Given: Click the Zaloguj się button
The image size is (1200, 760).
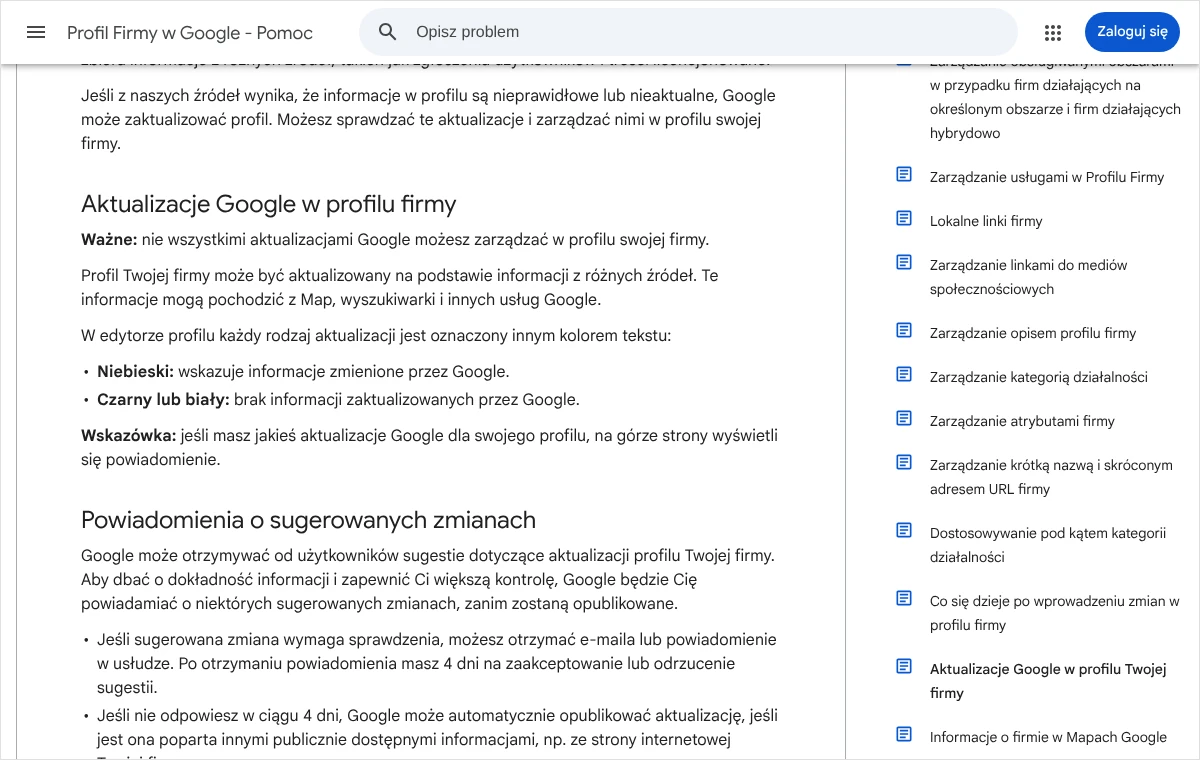Looking at the screenshot, I should pos(1132,32).
